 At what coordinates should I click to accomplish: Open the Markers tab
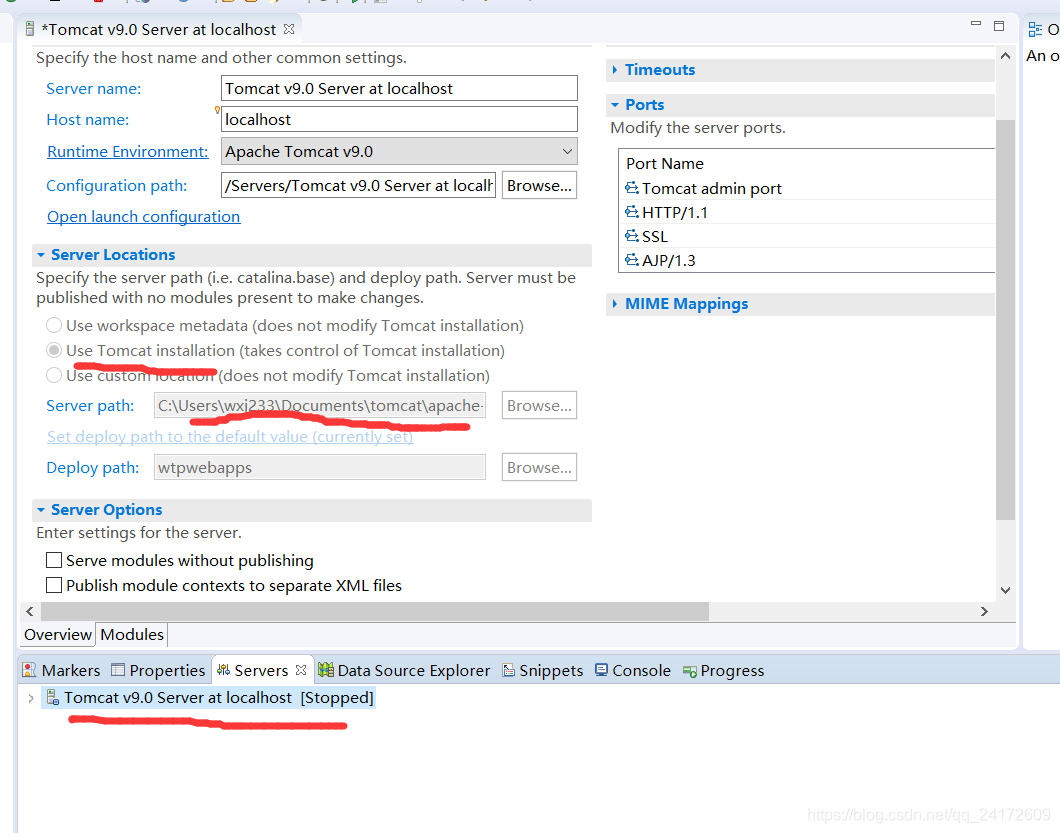pos(62,670)
